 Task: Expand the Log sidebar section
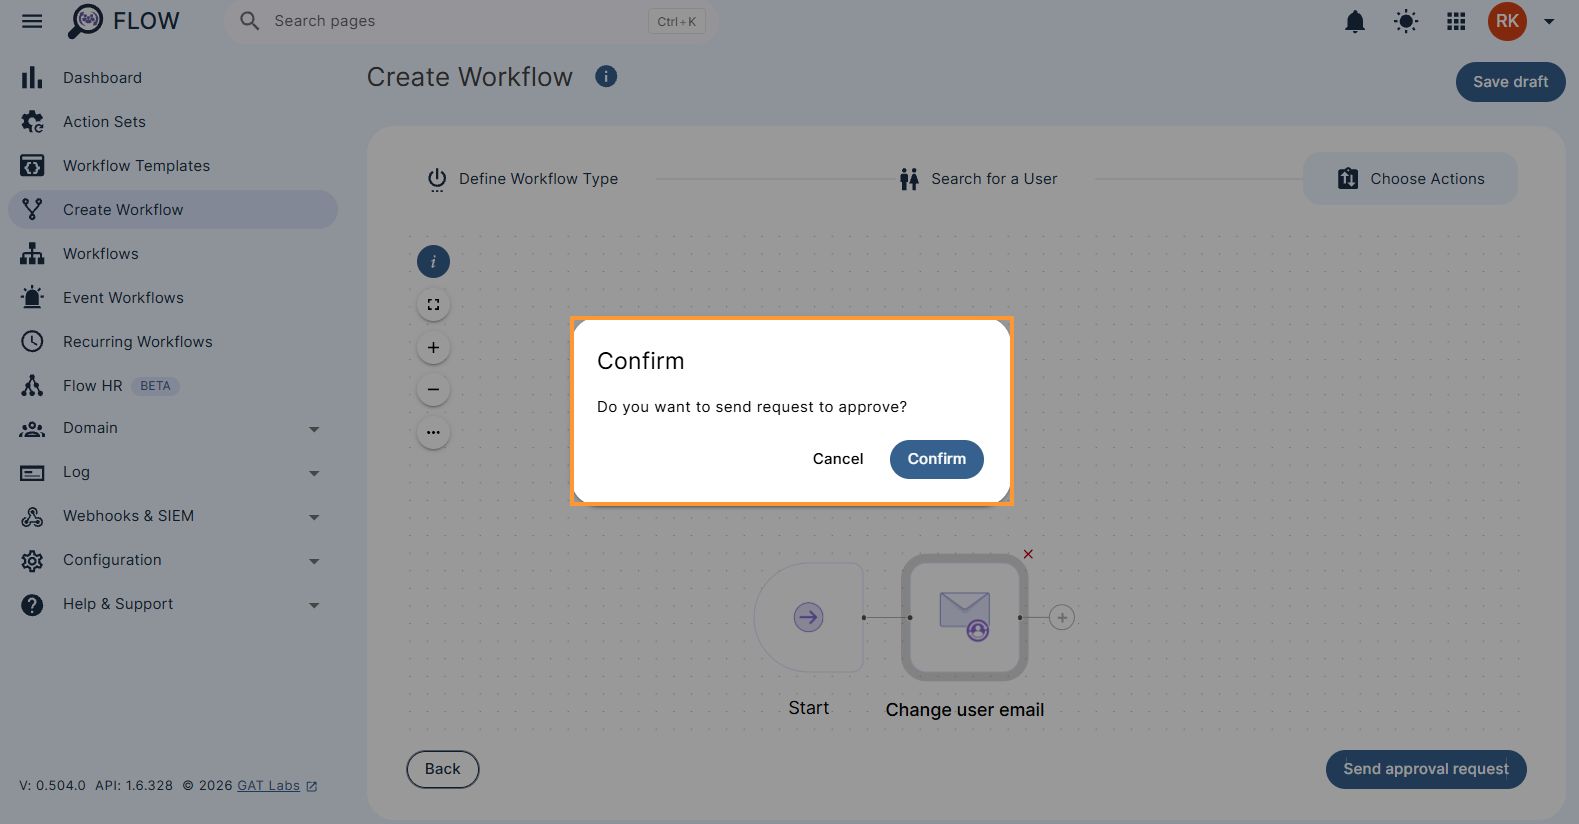click(x=173, y=472)
